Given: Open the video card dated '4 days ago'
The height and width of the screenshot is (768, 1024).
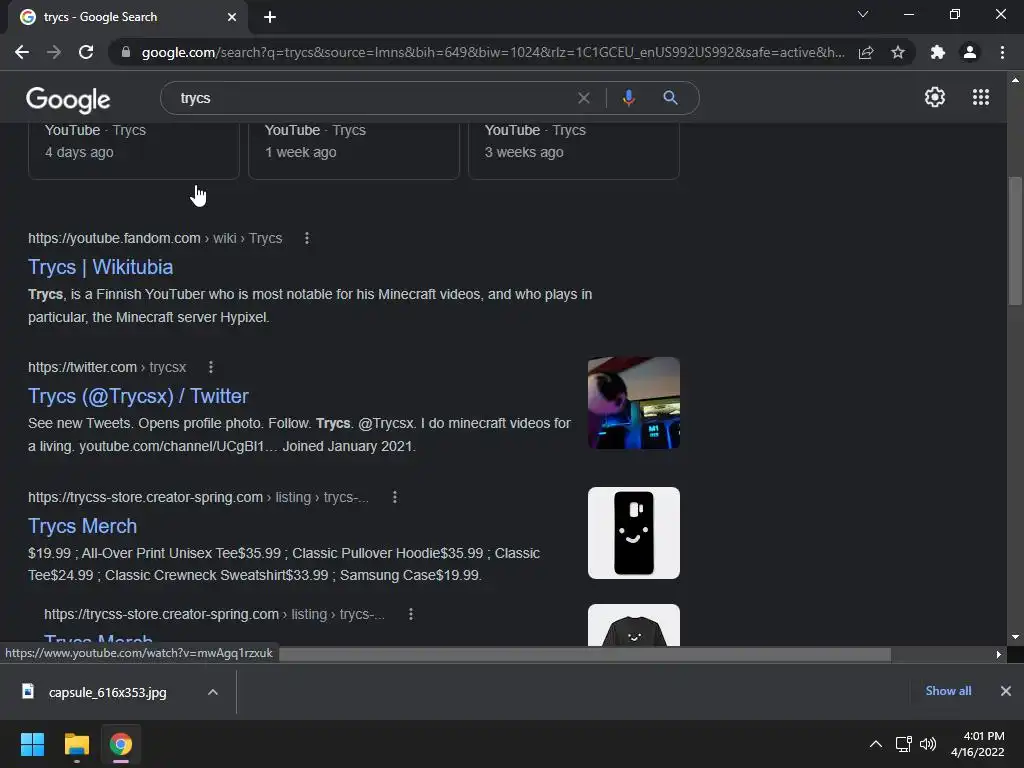Looking at the screenshot, I should pos(134,150).
